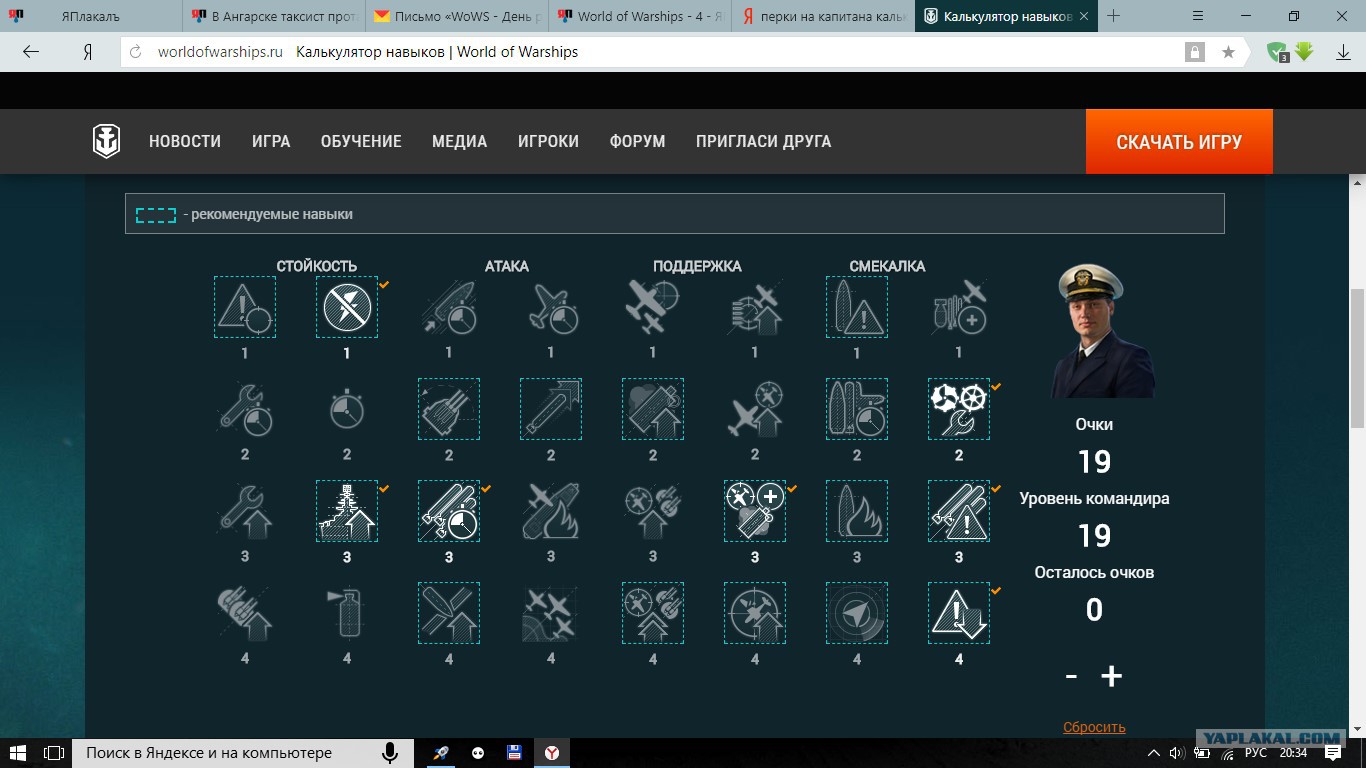1366x768 pixels.
Task: Deselect the crossed-out lightning tier 1 skill
Action: click(347, 307)
